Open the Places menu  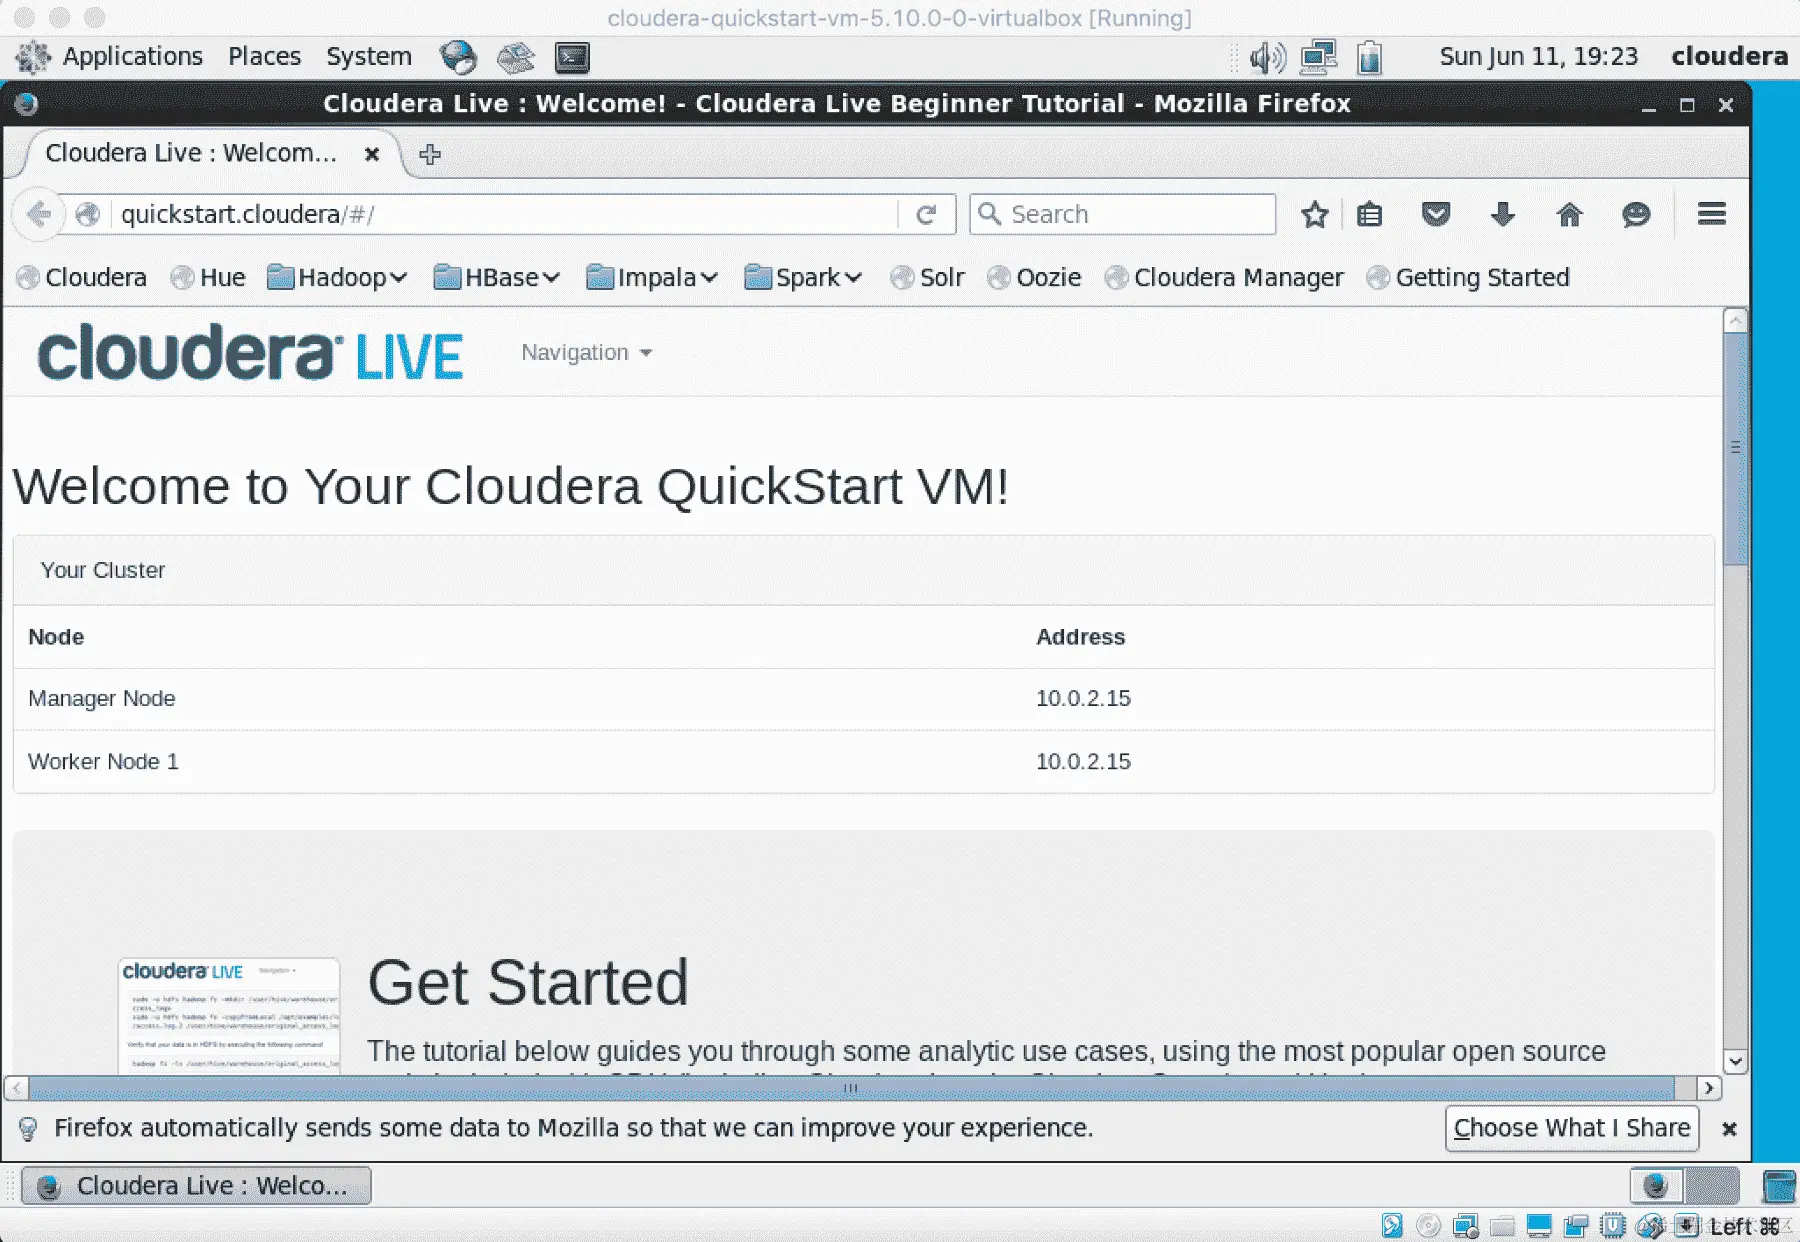pyautogui.click(x=264, y=56)
